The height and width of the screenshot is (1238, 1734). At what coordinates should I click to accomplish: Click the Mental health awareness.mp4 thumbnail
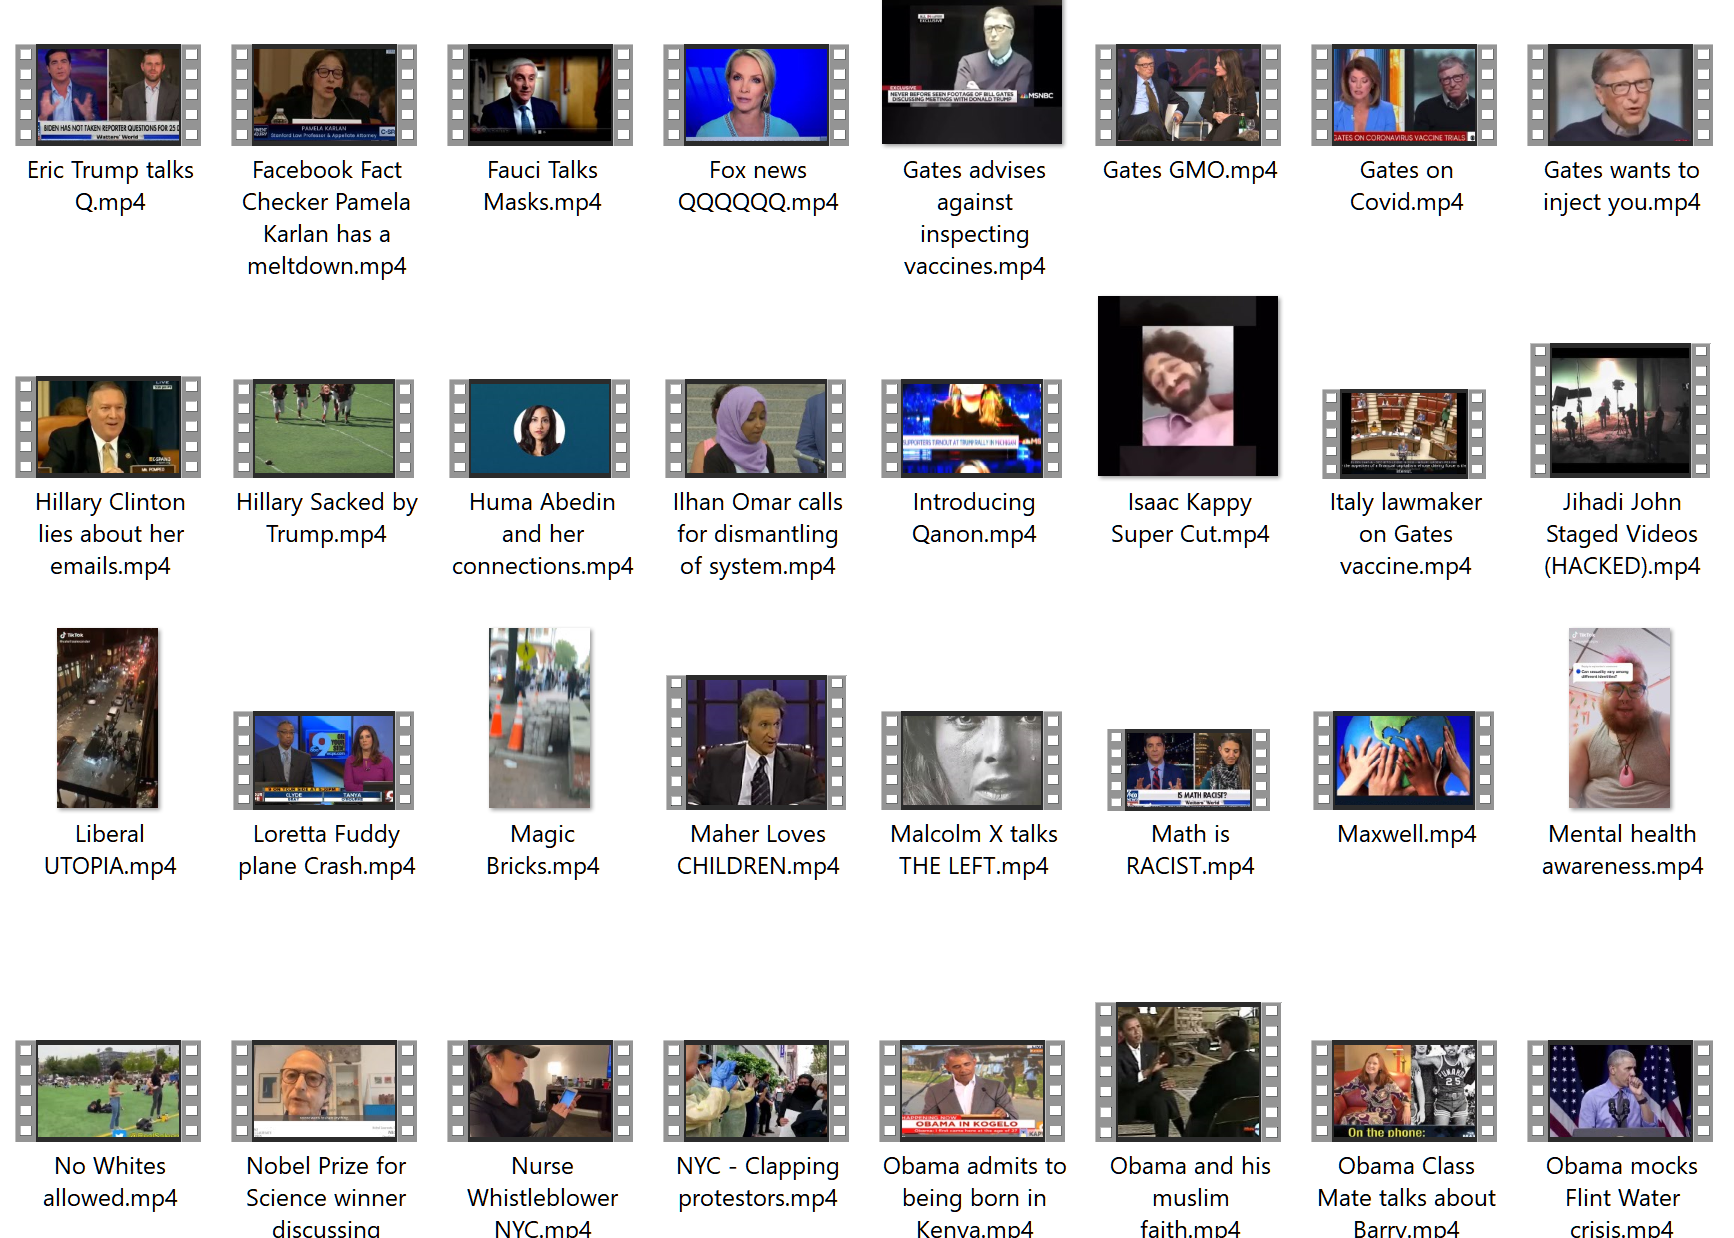[1620, 718]
